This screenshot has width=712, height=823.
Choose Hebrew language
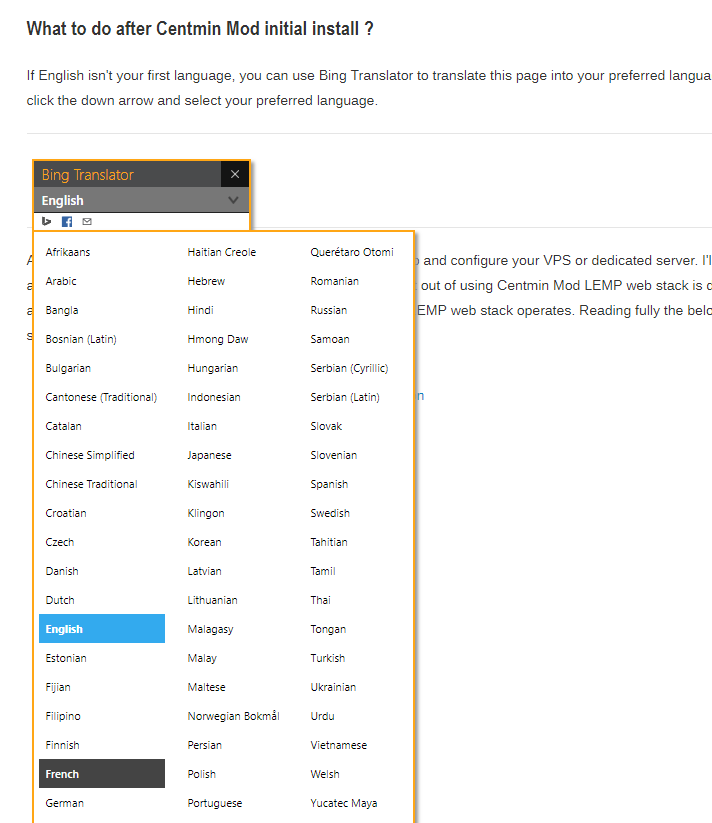(206, 281)
